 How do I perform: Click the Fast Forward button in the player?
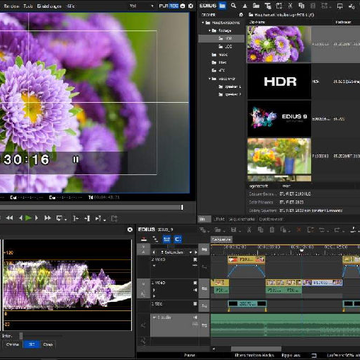point(48,218)
